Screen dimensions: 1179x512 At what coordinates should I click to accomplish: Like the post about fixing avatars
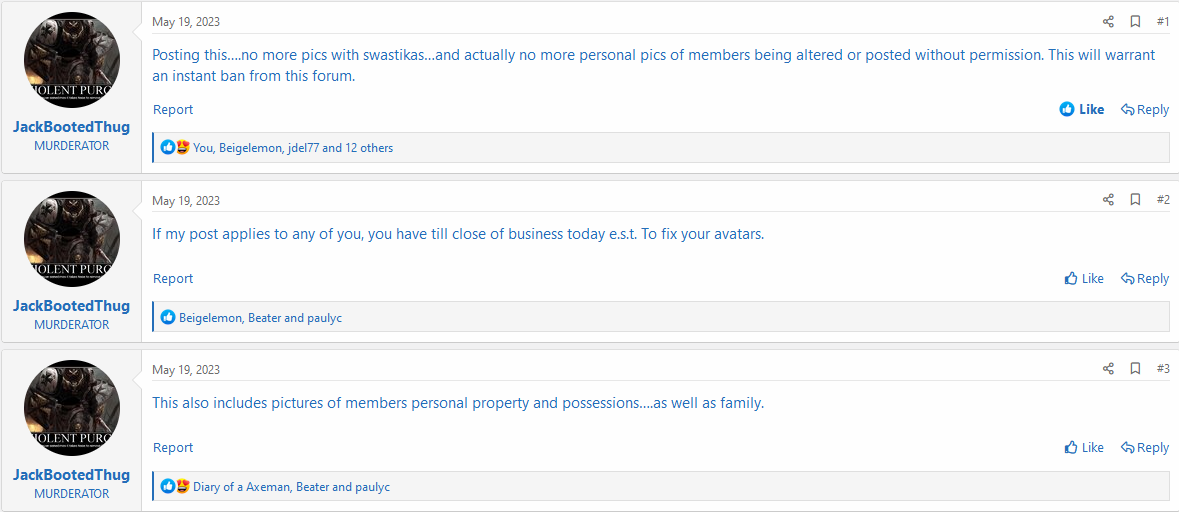point(1084,278)
